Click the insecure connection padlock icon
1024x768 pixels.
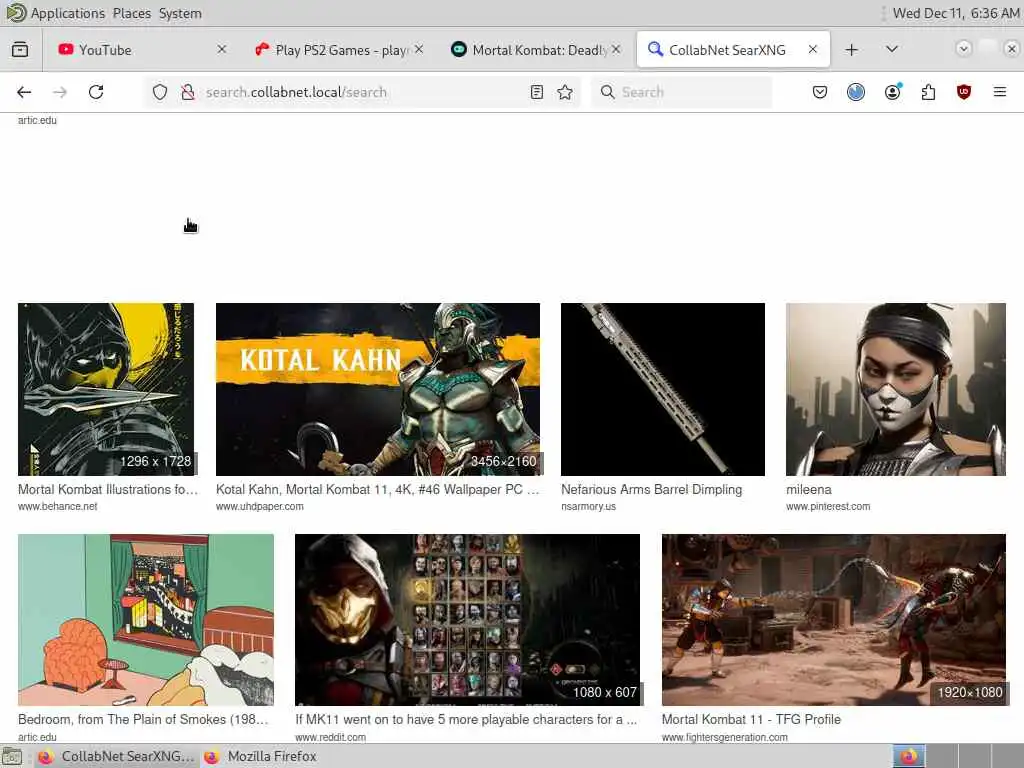coord(188,92)
